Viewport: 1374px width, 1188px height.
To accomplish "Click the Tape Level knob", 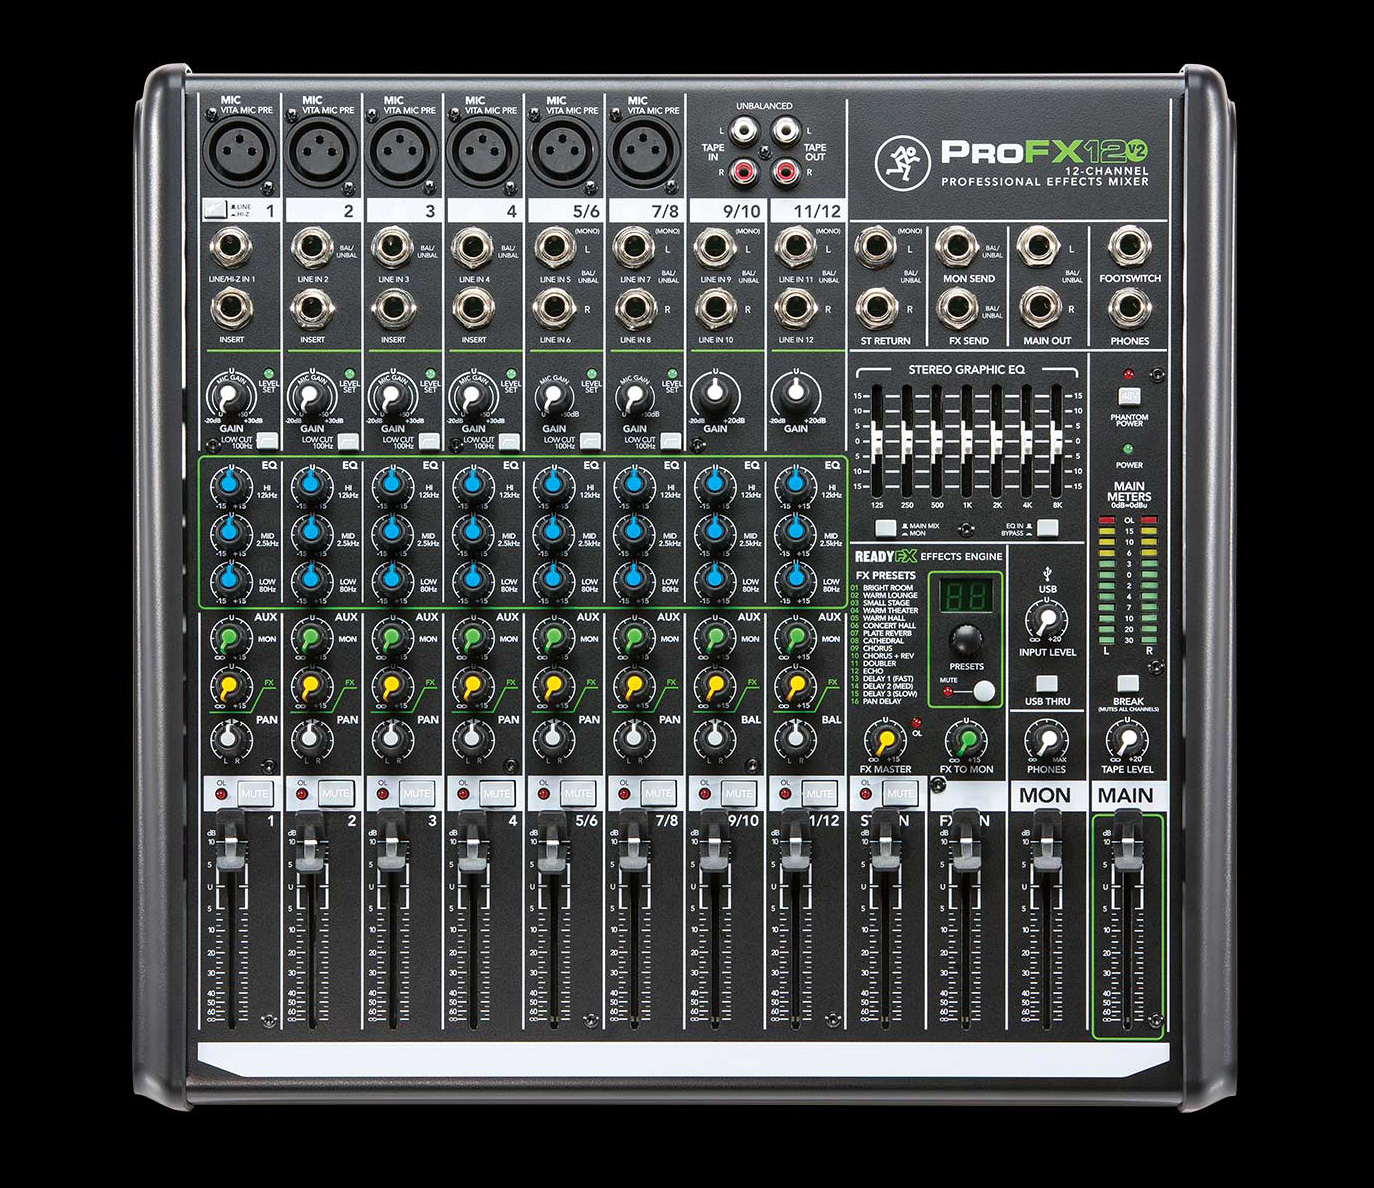I will pyautogui.click(x=1127, y=741).
